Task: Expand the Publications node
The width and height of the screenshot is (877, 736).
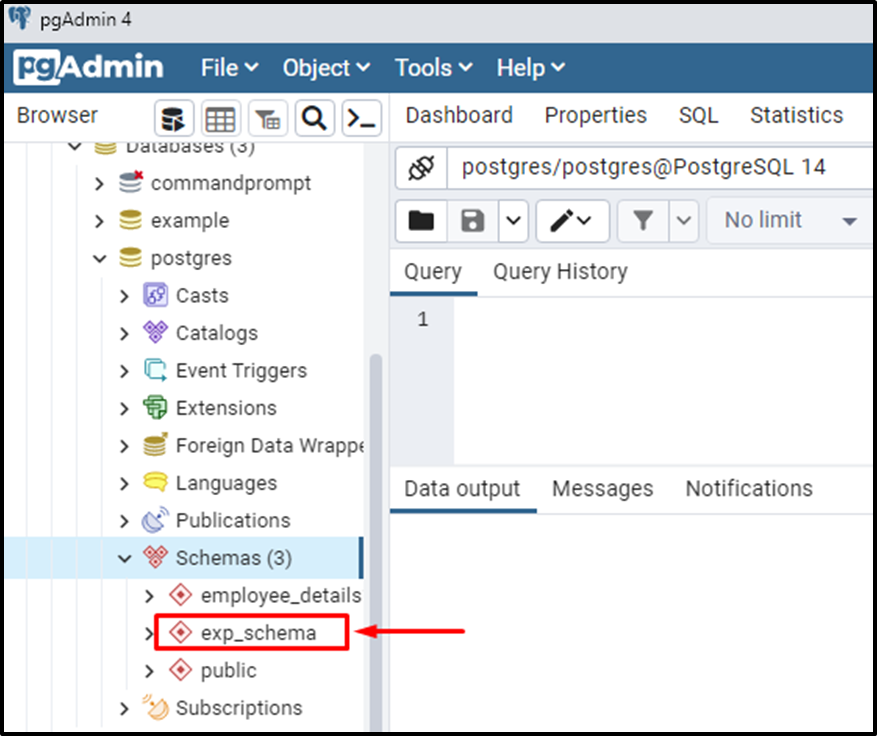Action: (x=124, y=521)
